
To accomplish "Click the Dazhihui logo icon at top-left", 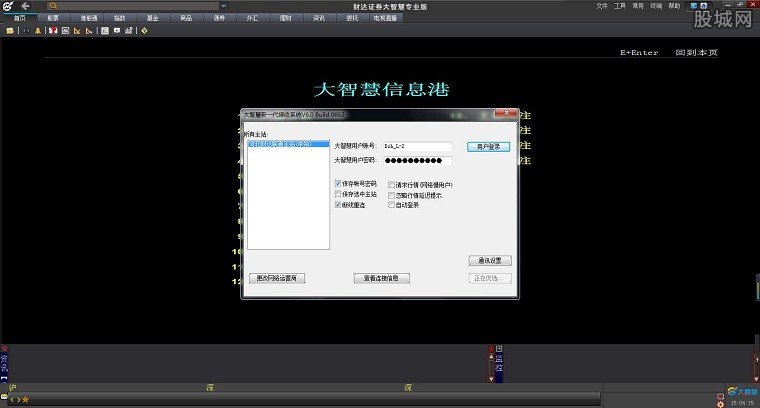I will 8,6.
